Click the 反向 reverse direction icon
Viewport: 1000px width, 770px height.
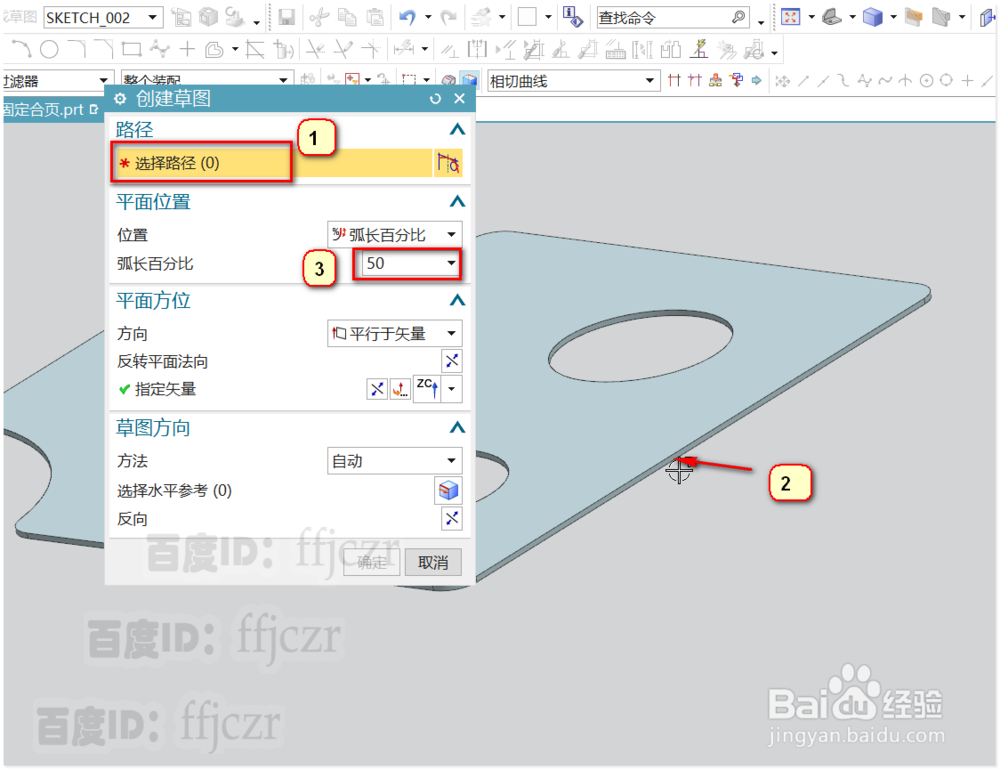pyautogui.click(x=451, y=518)
